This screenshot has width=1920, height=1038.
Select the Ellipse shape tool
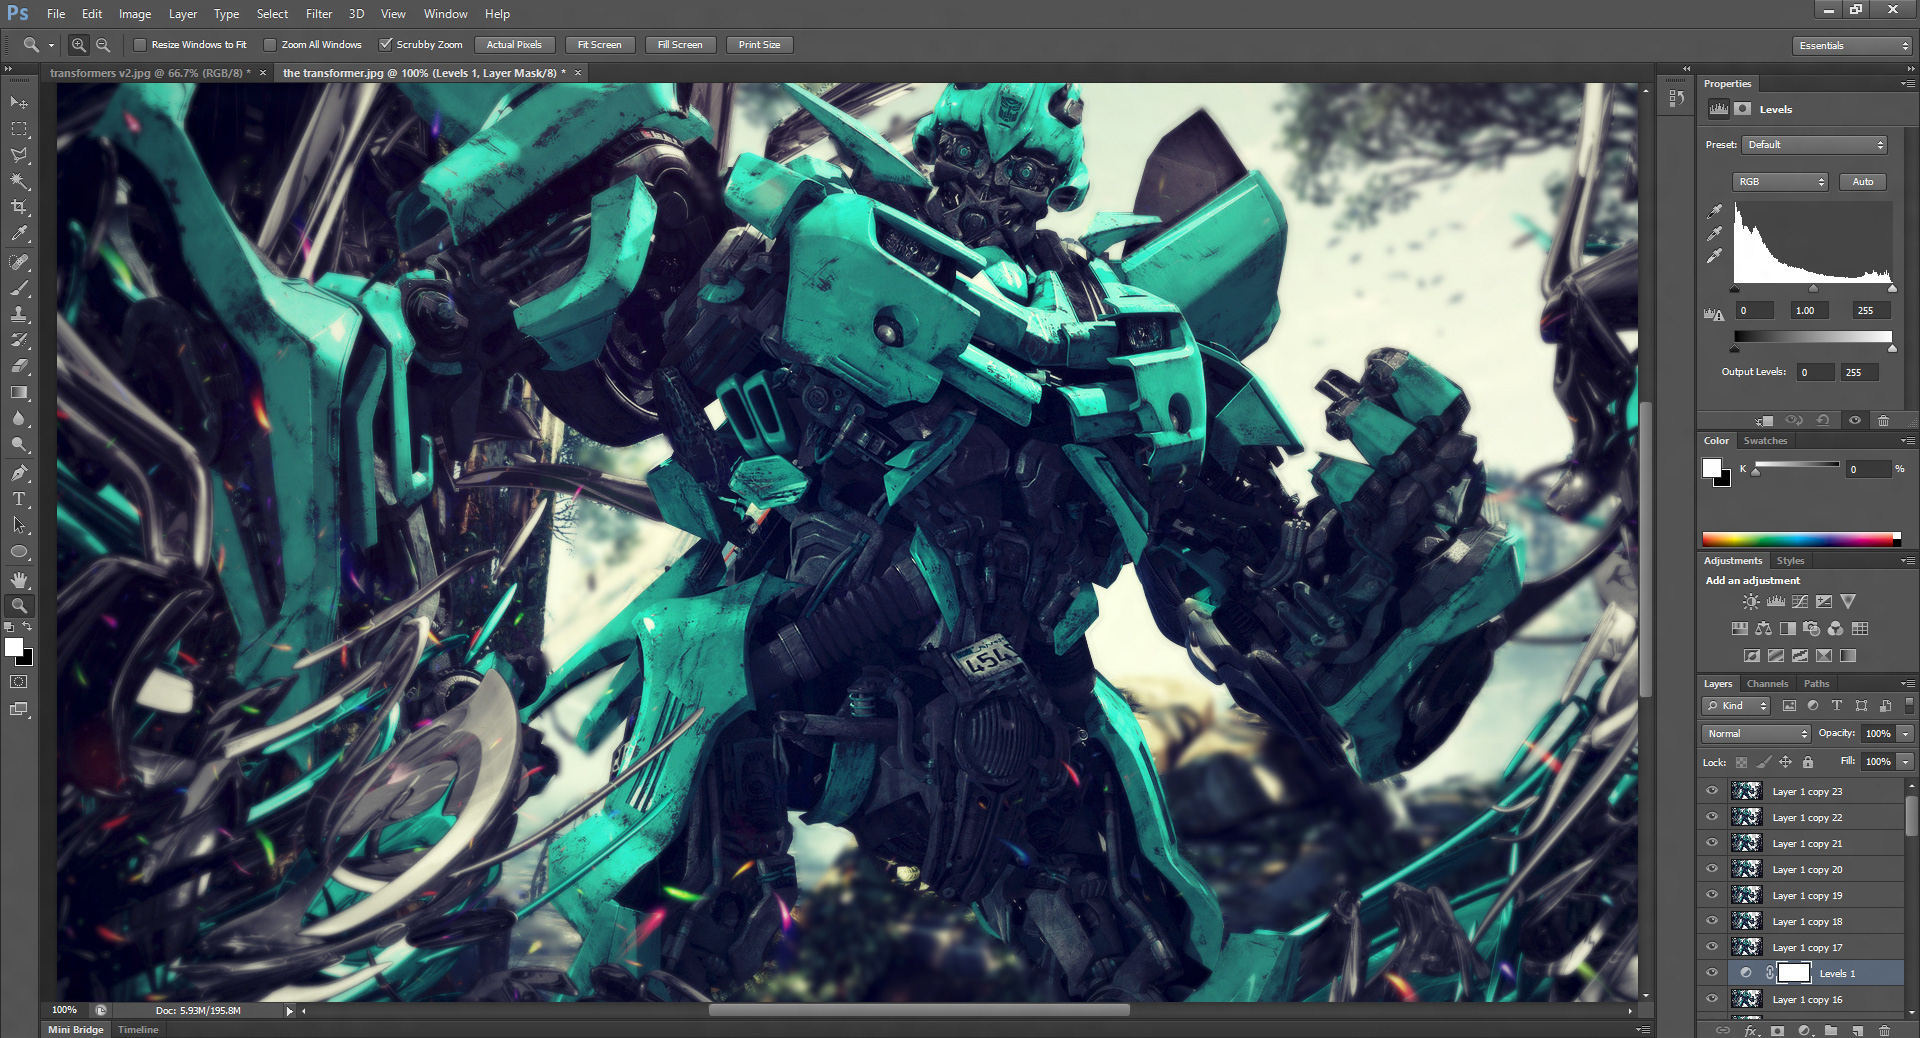tap(19, 552)
